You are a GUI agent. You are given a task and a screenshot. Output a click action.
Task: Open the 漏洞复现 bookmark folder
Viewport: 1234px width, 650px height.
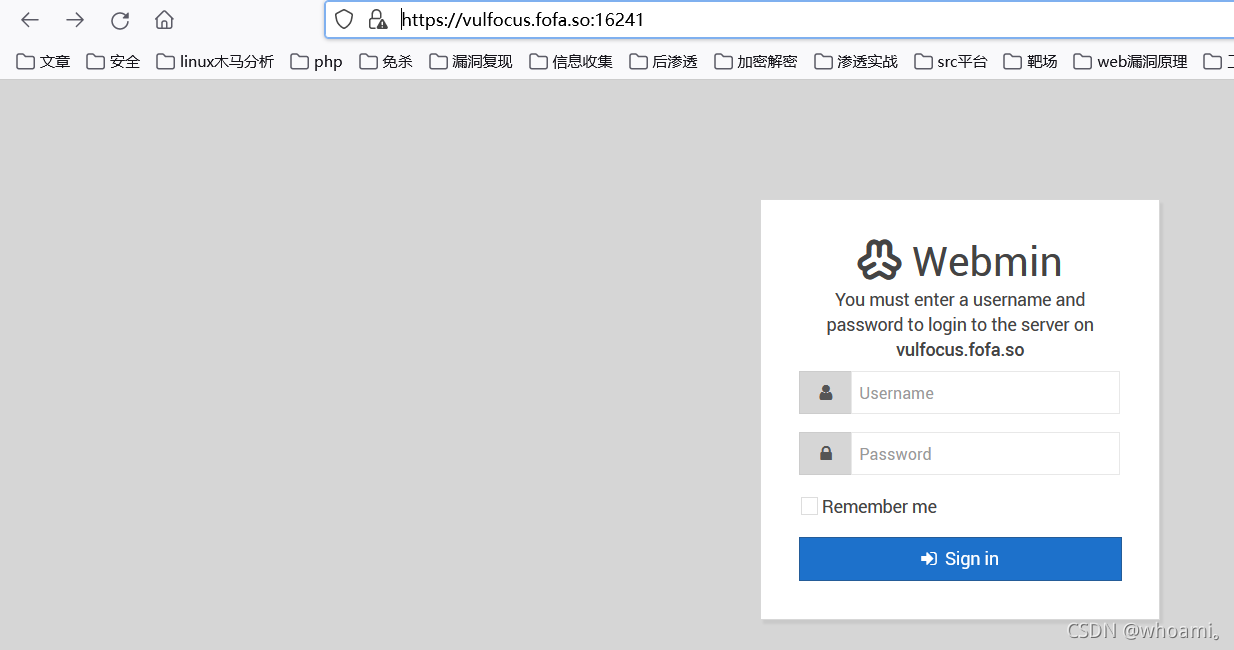click(471, 62)
